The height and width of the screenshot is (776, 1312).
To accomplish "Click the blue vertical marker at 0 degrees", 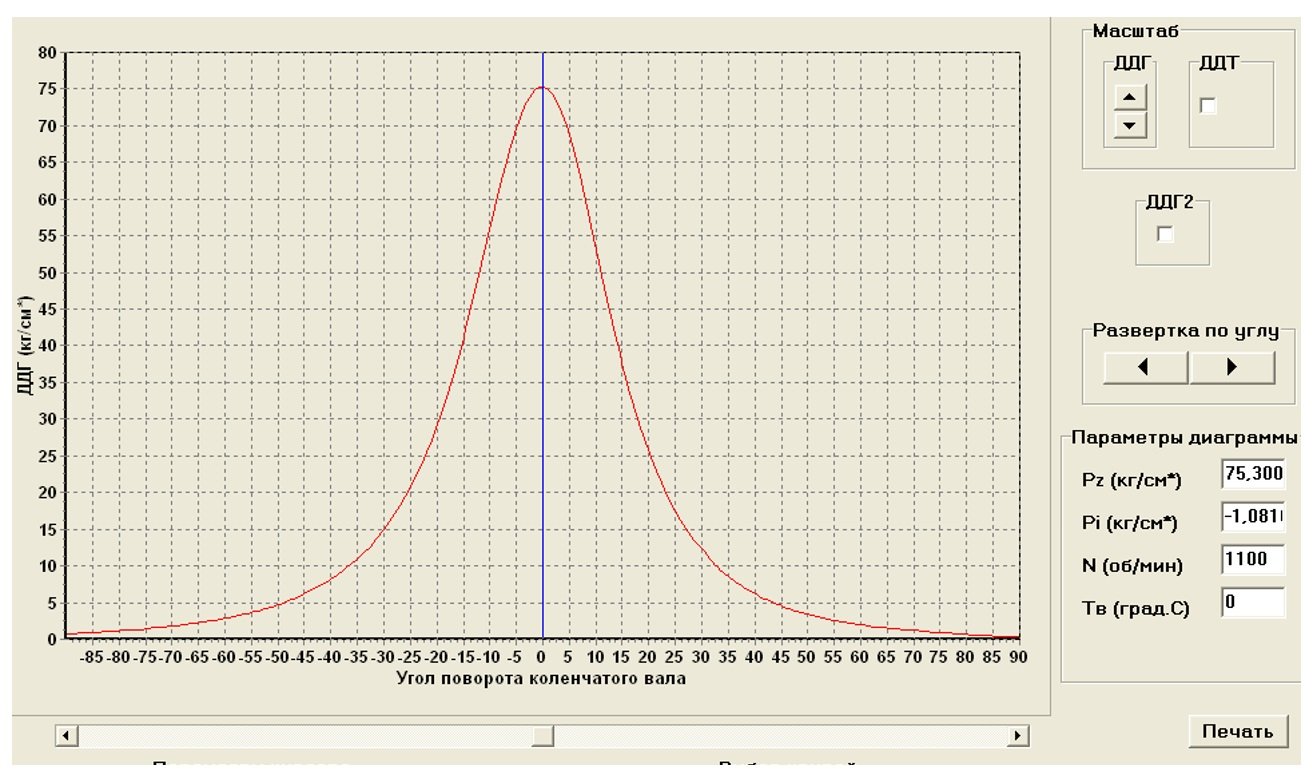I will click(542, 345).
